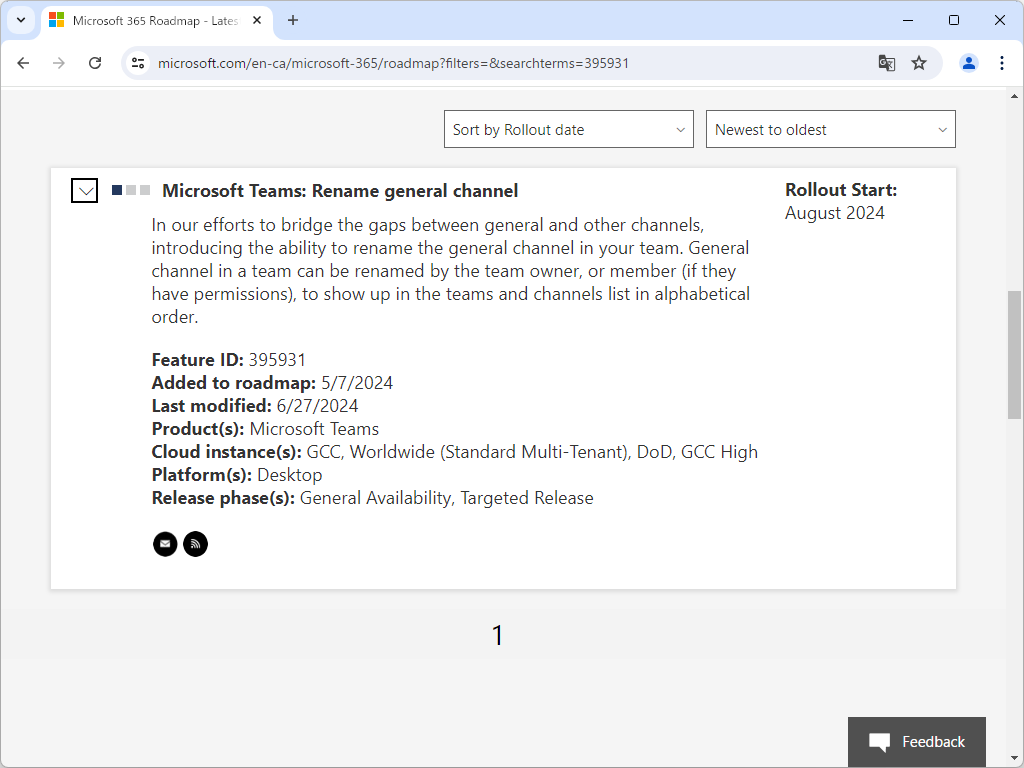This screenshot has height=768, width=1024.
Task: Click the browser profile avatar icon
Action: (968, 62)
